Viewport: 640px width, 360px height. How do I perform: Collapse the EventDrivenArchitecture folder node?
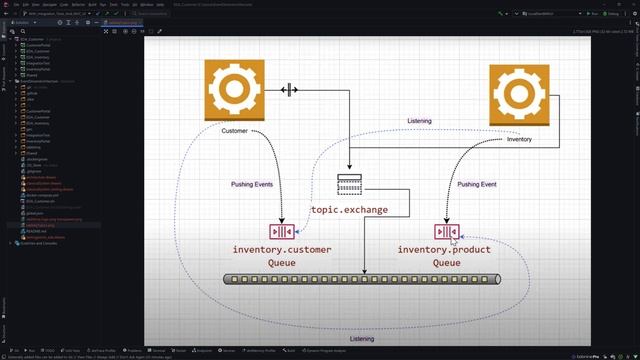click(11, 81)
